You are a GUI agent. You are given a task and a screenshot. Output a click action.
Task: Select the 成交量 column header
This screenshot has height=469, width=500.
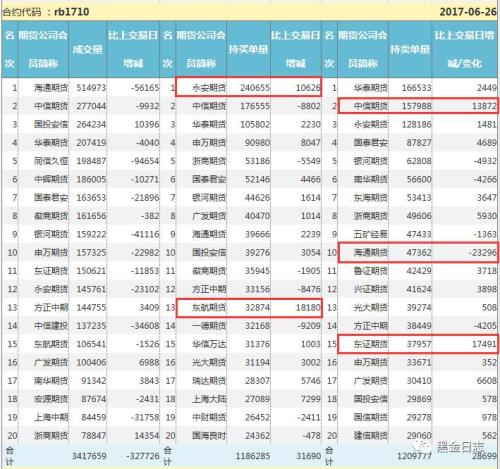87,50
